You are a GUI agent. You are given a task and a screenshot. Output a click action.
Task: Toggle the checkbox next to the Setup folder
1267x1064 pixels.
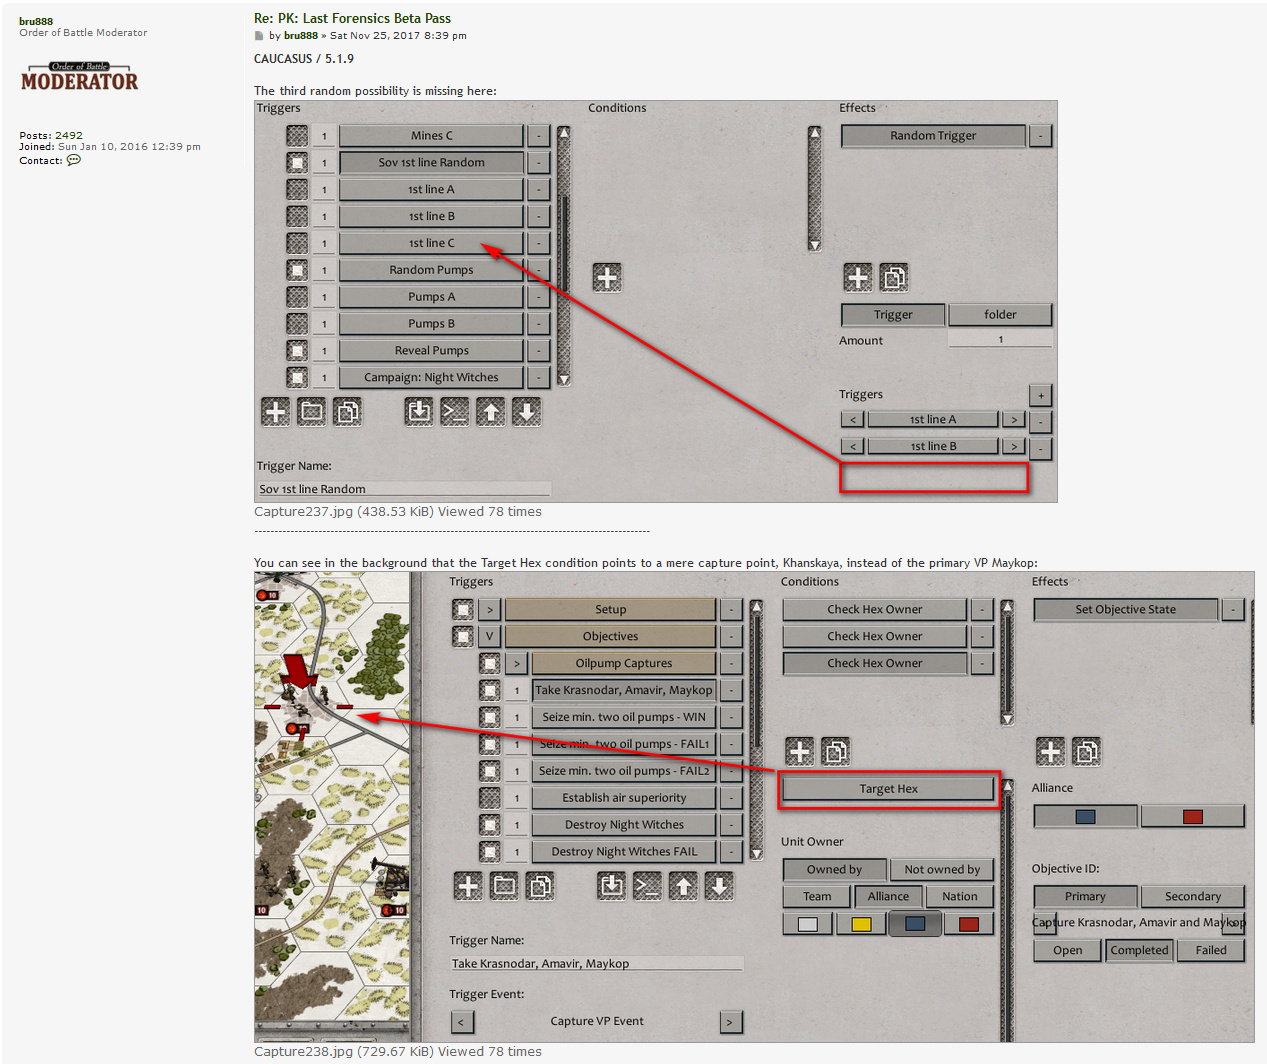pos(463,609)
